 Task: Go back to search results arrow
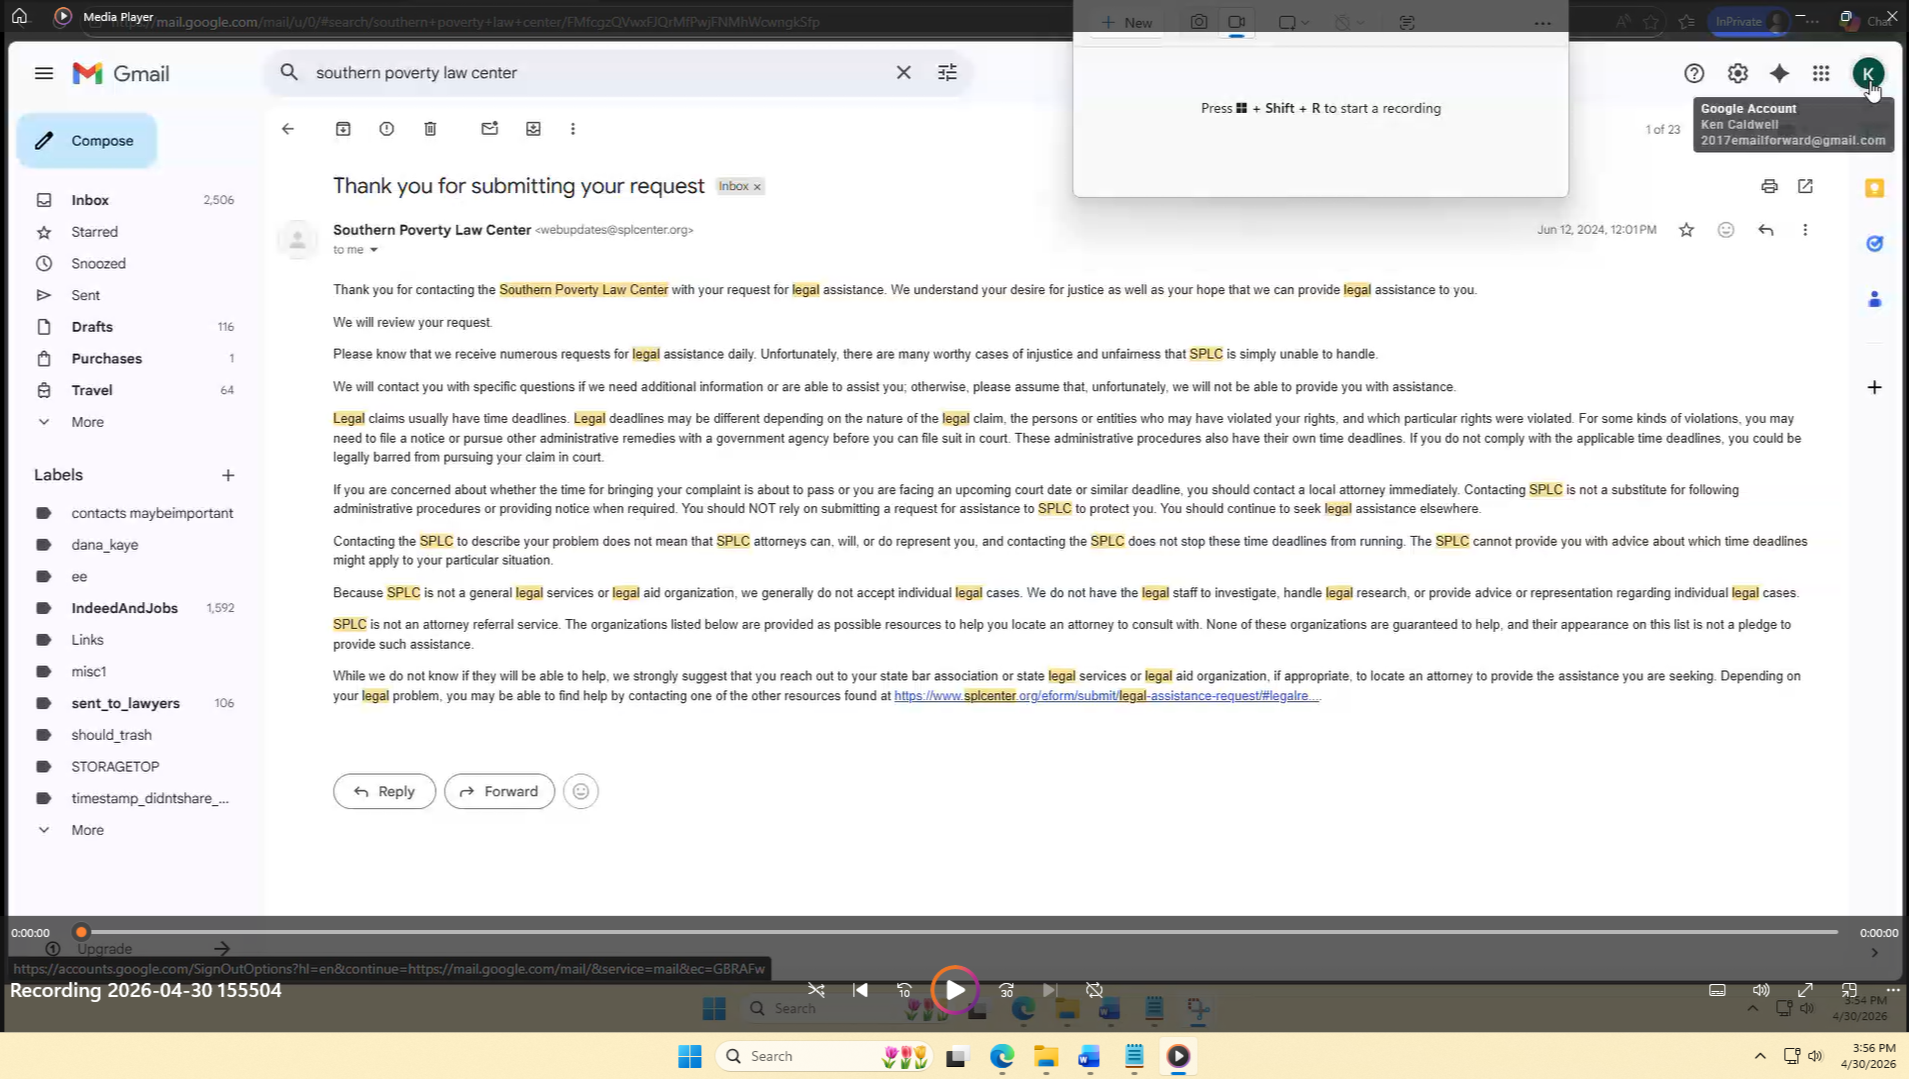(288, 129)
